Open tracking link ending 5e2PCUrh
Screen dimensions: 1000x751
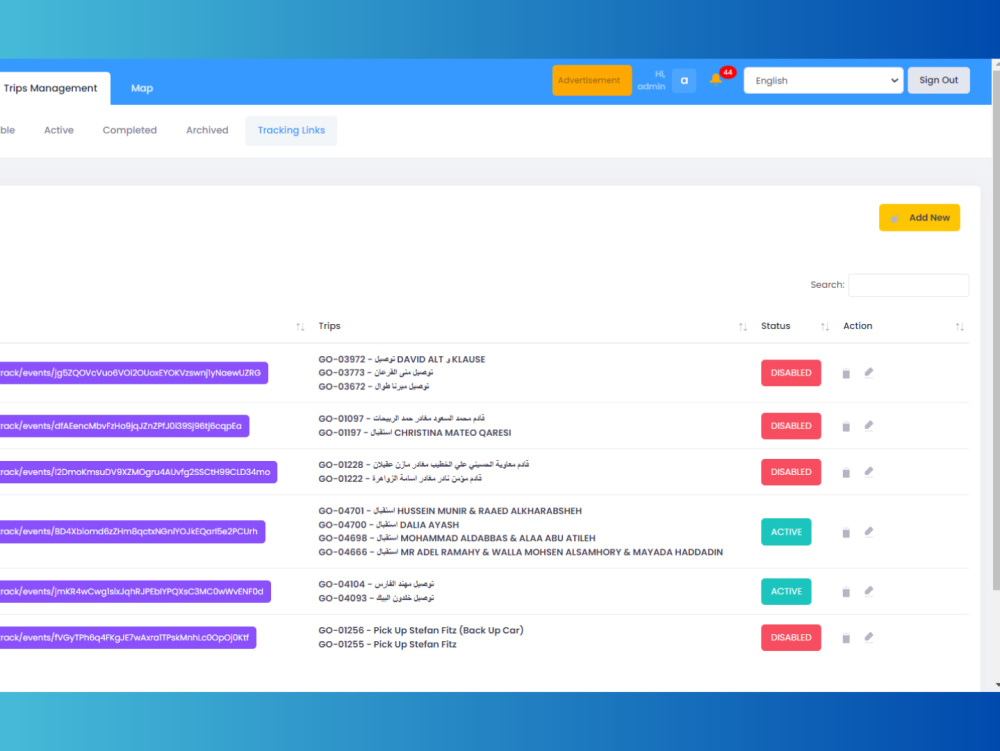[132, 532]
